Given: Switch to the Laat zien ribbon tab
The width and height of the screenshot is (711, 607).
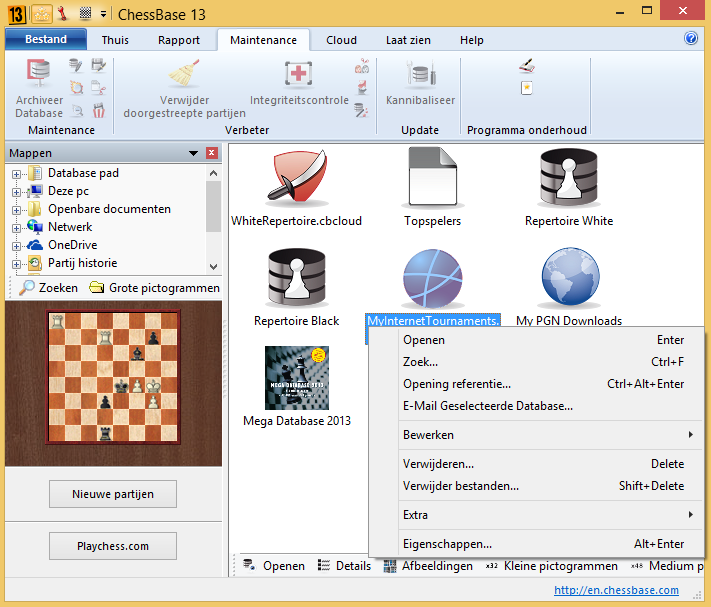Looking at the screenshot, I should pos(408,40).
